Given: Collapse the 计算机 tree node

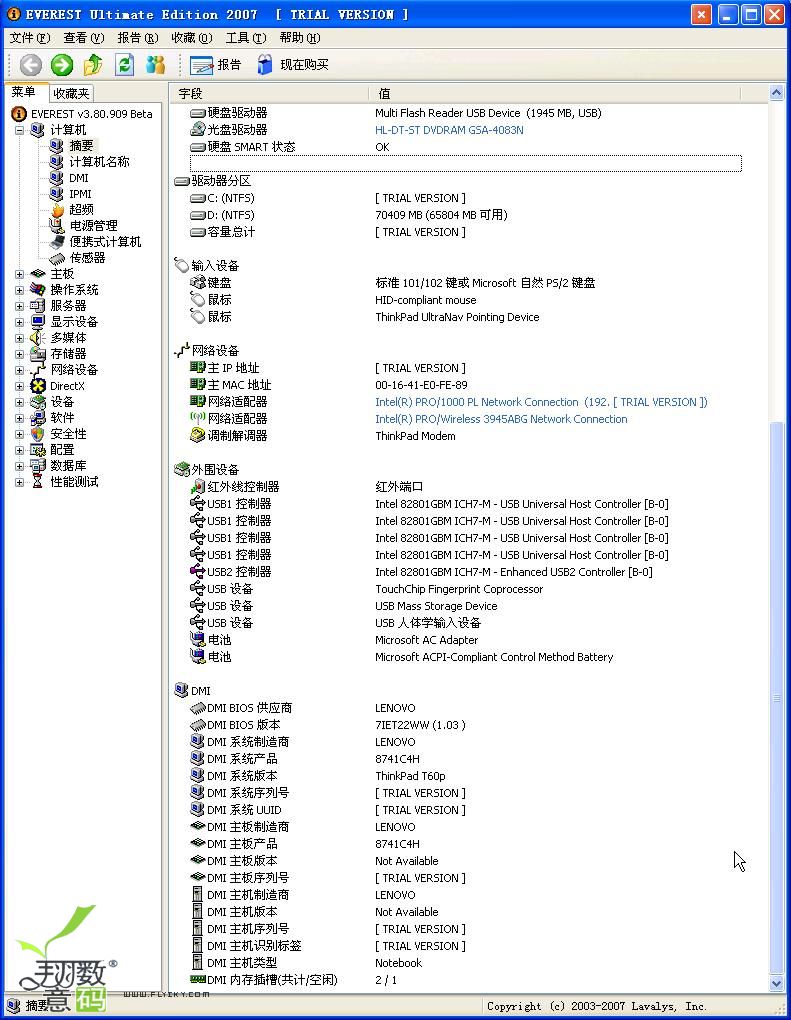Looking at the screenshot, I should 20,130.
